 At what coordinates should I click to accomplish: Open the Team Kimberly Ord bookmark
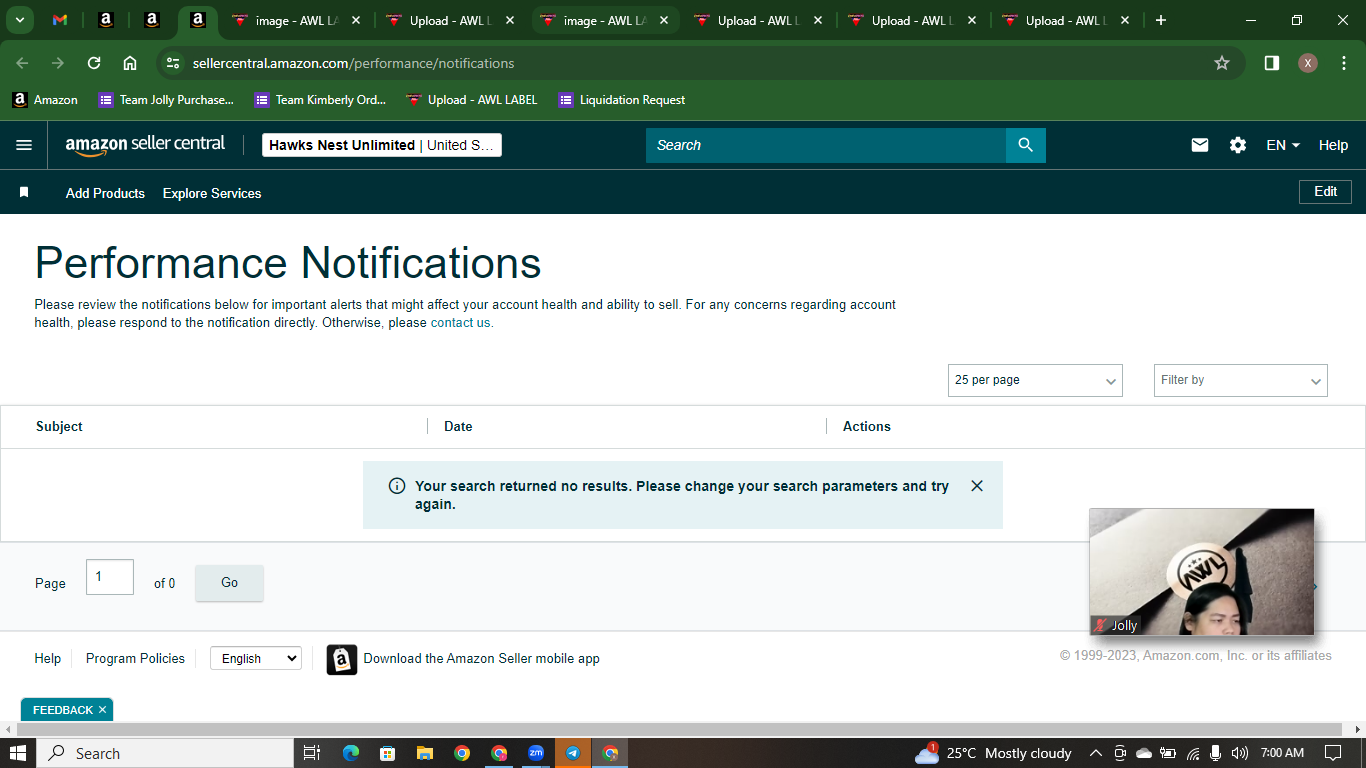pos(321,100)
